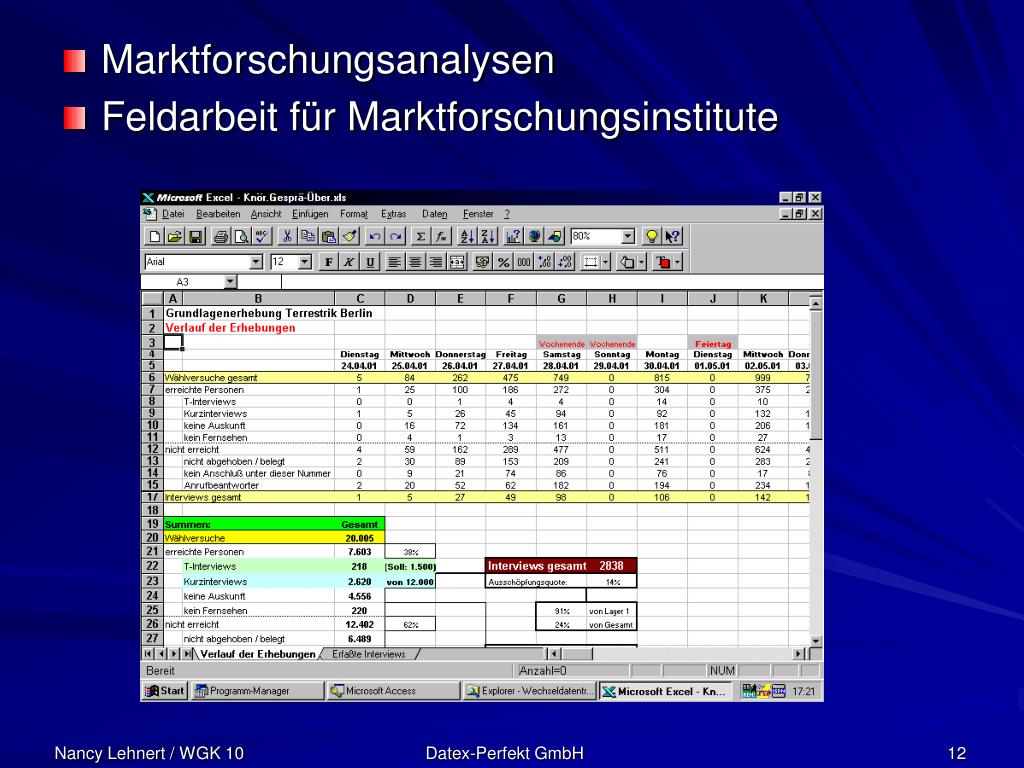1024x768 pixels.
Task: Open the font size 12 dropdown
Action: (x=305, y=262)
